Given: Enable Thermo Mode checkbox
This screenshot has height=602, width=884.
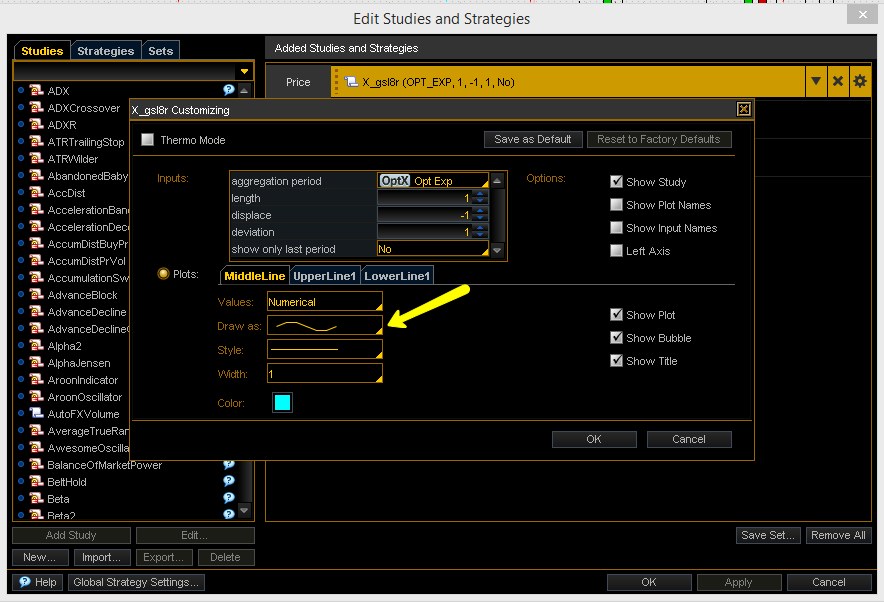Looking at the screenshot, I should coord(148,139).
